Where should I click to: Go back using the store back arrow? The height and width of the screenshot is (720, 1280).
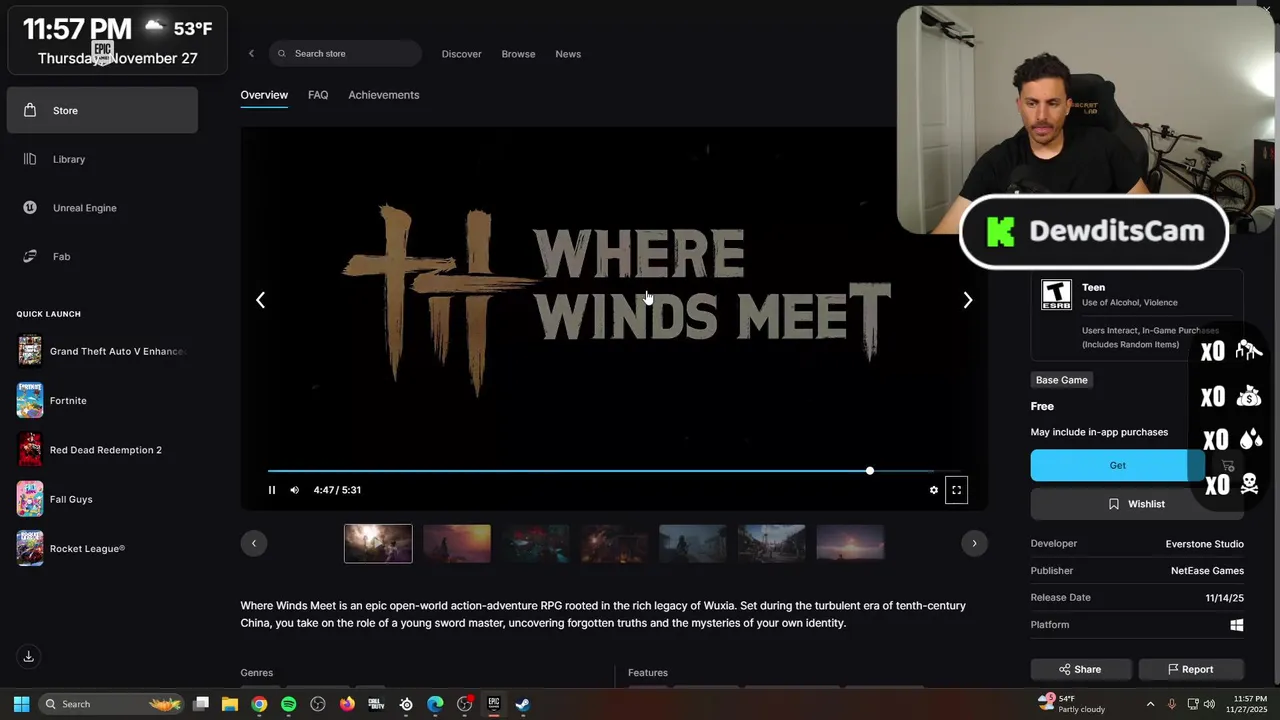[x=251, y=54]
